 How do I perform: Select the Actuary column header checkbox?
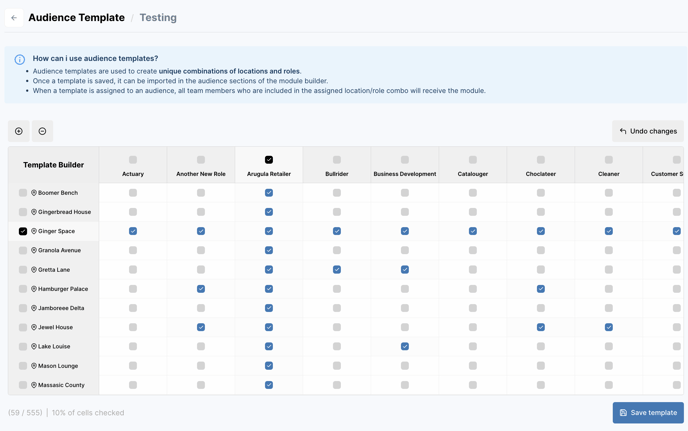click(x=133, y=160)
